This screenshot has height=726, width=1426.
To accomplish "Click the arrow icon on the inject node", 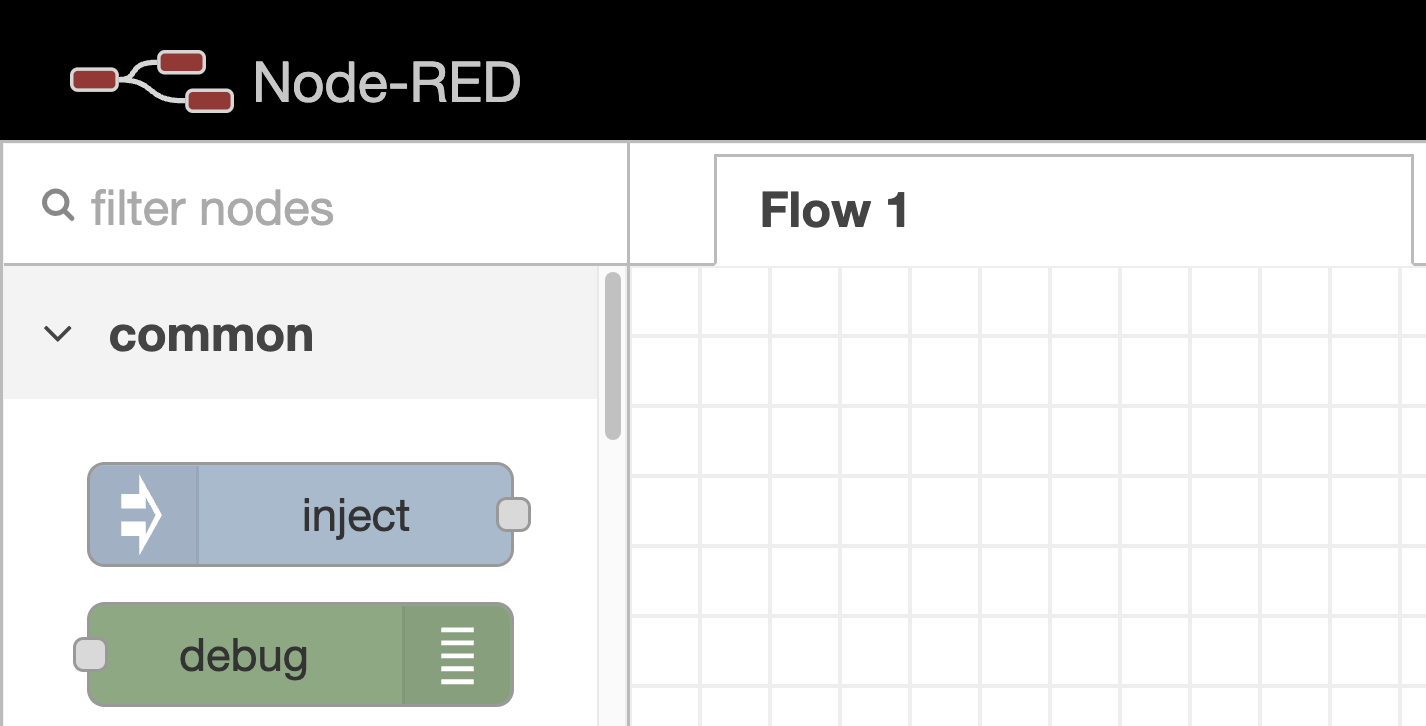I will [141, 514].
